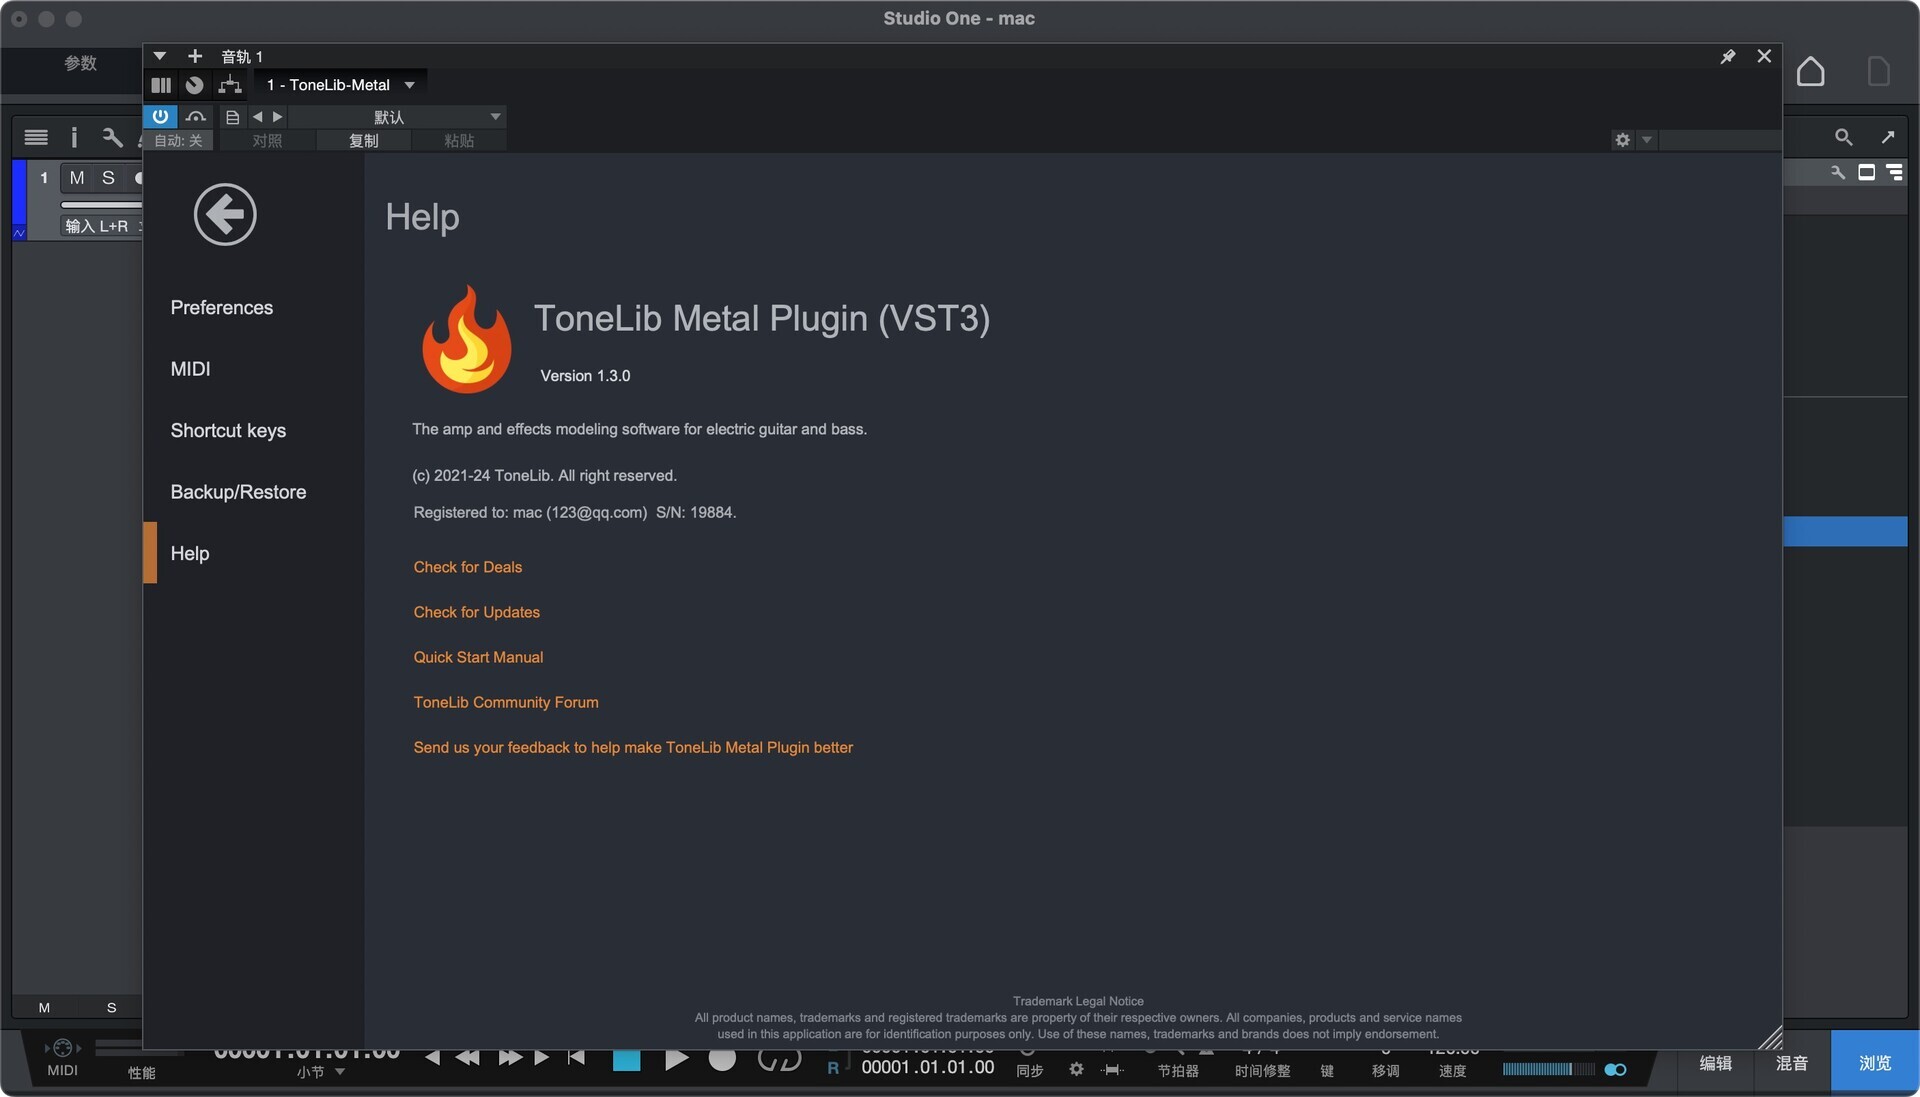This screenshot has width=1920, height=1097.
Task: Expand the arrow beside the gear icon
Action: coord(1646,140)
